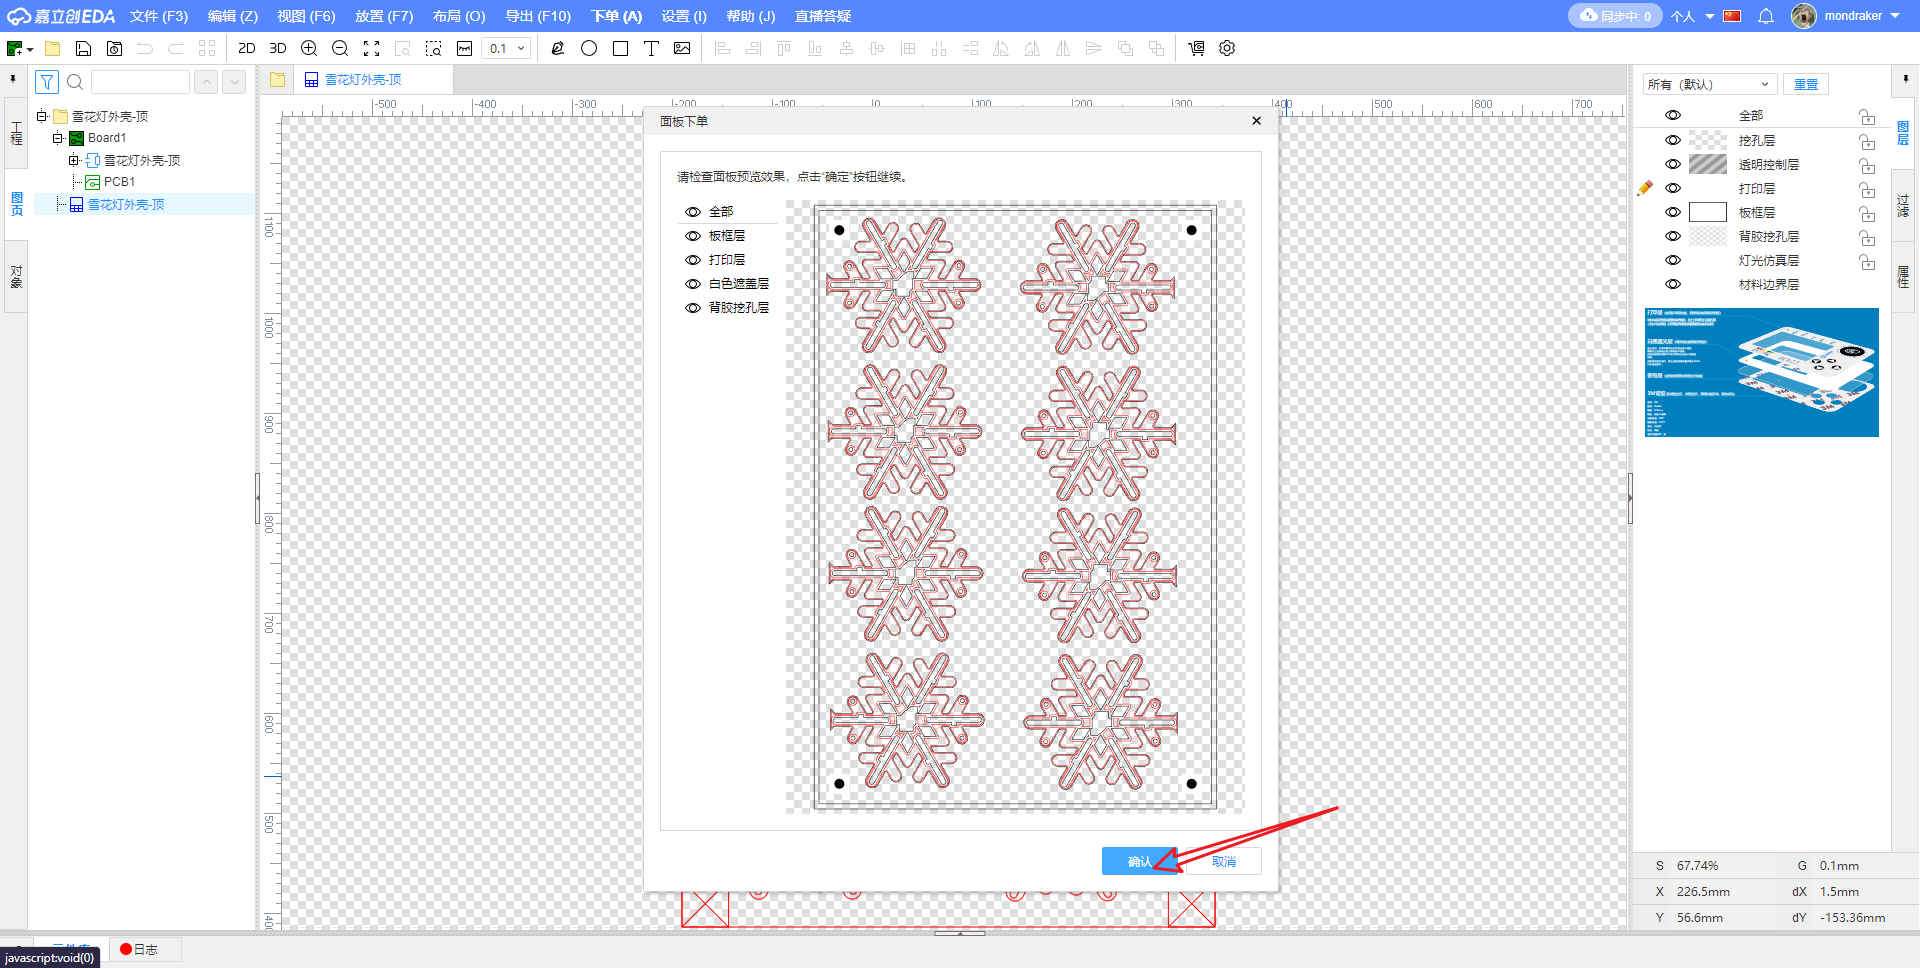This screenshot has width=1920, height=968.
Task: Click the notification bell icon
Action: point(1766,16)
